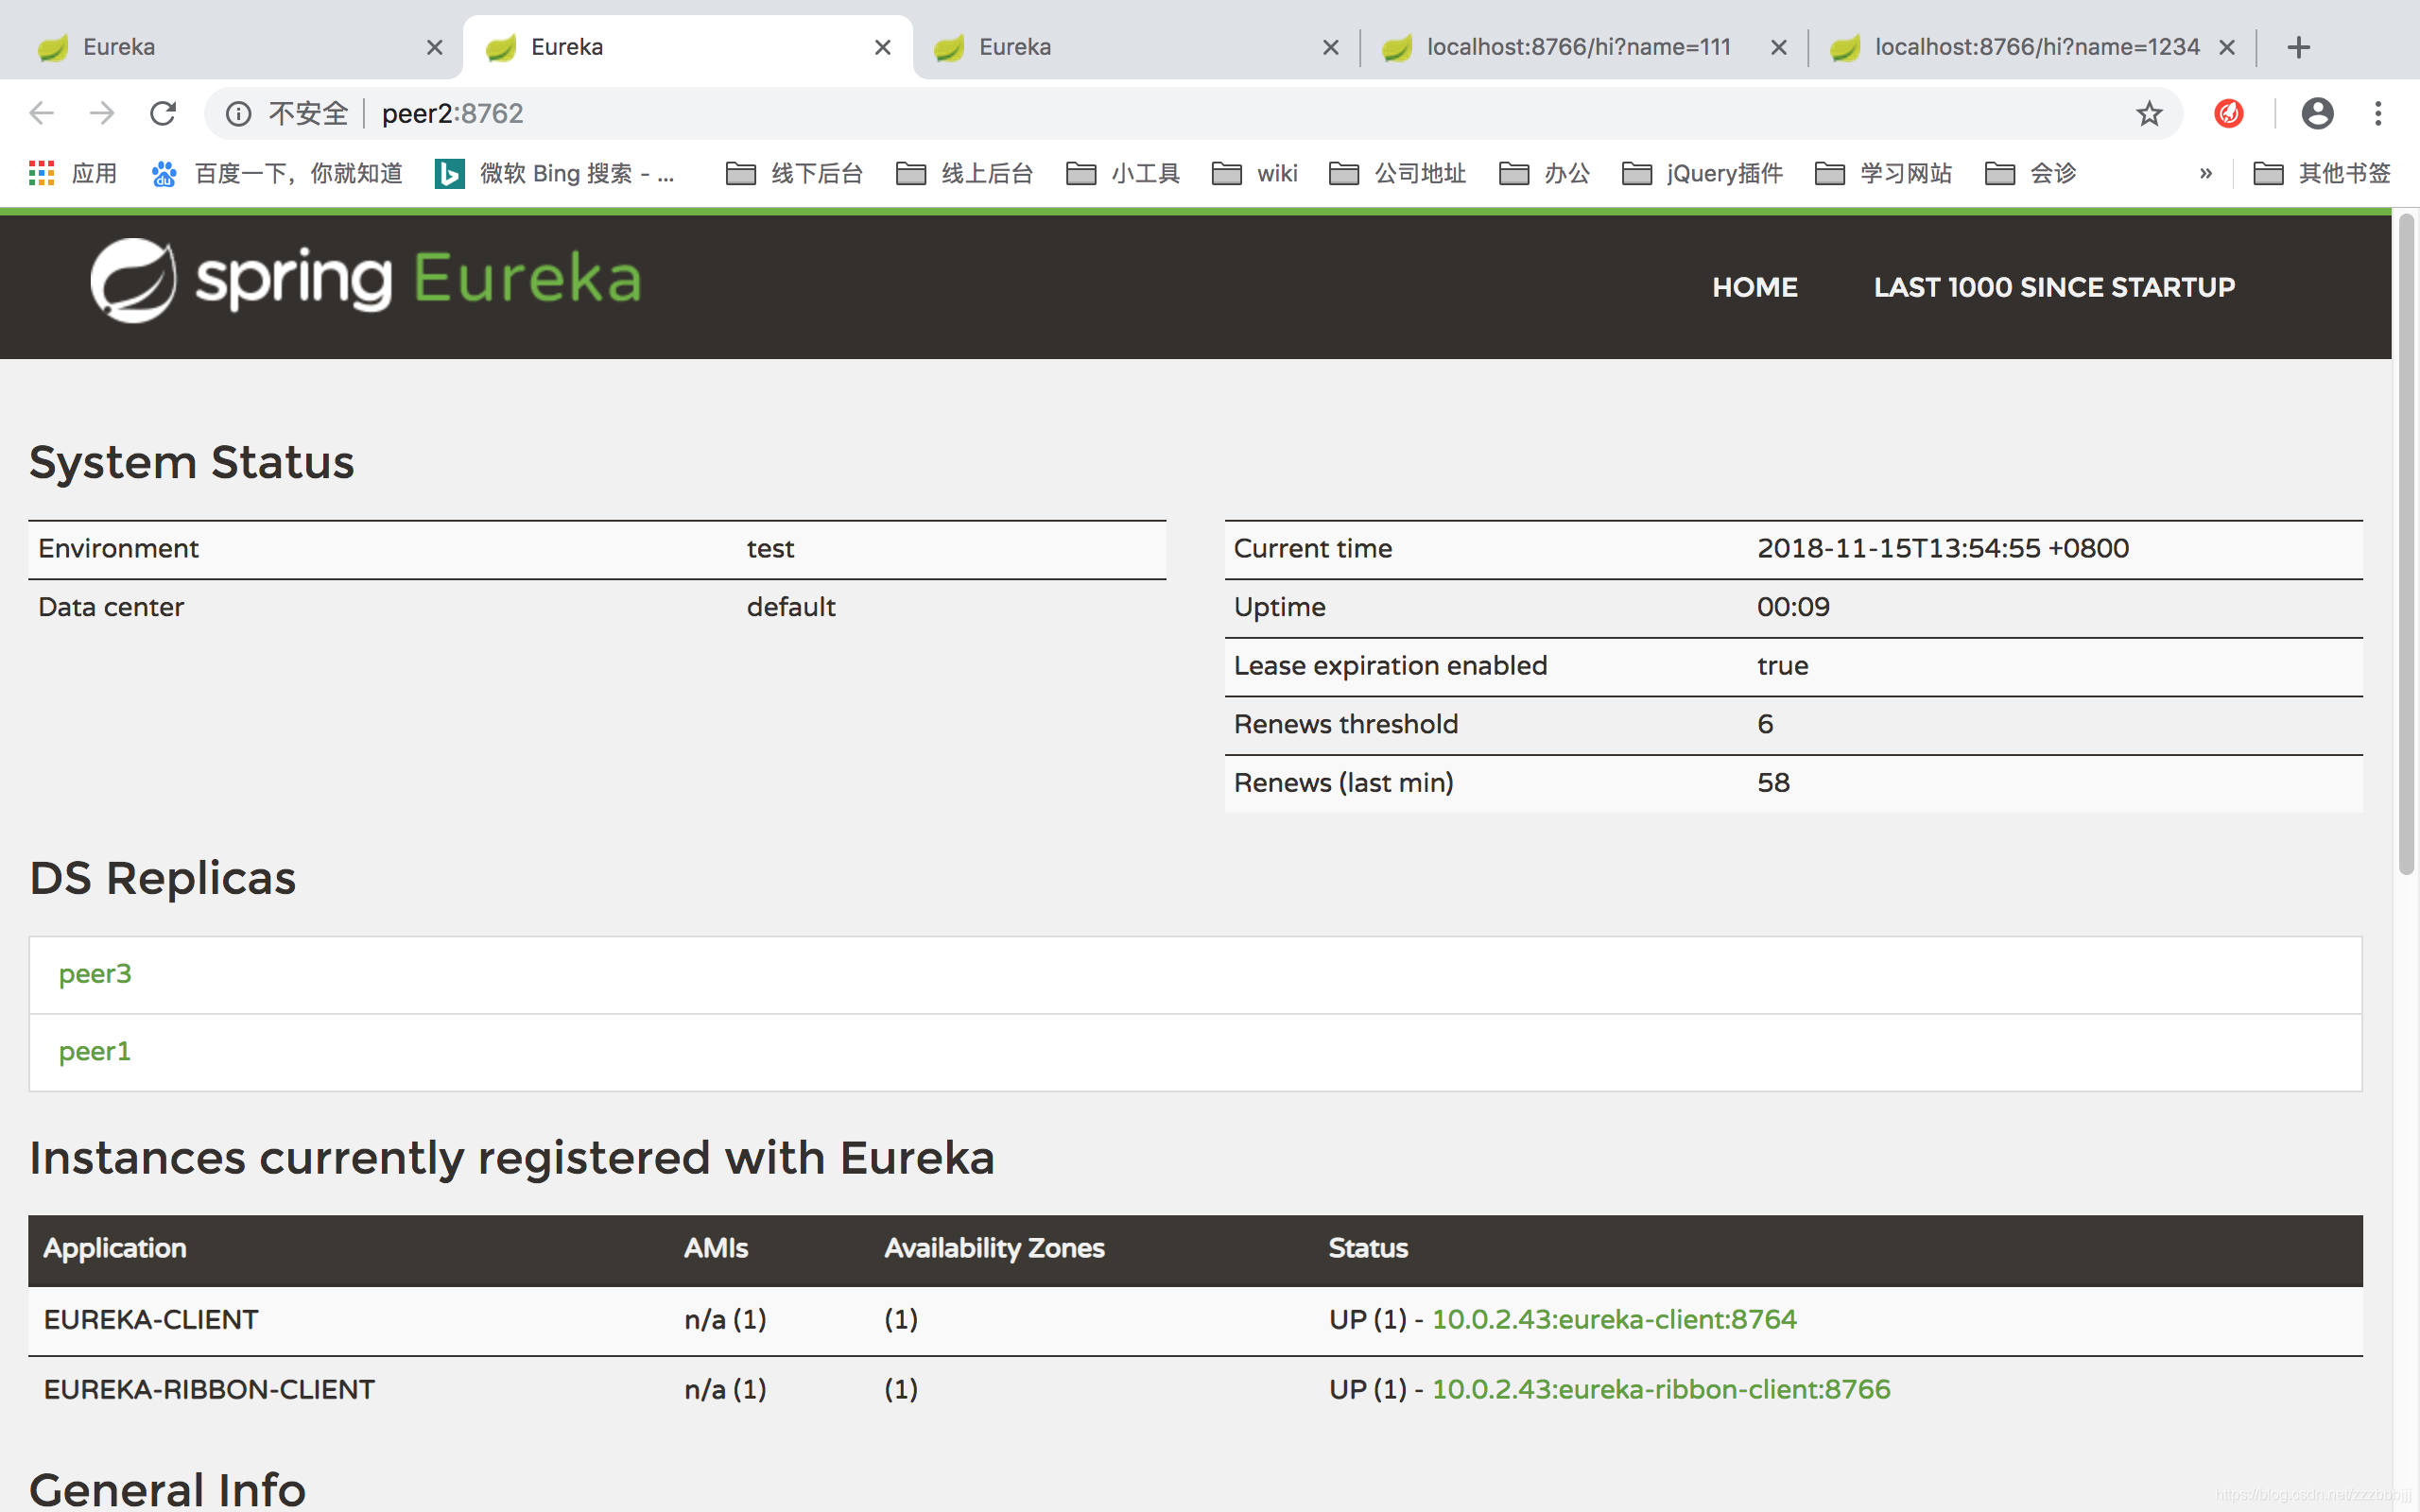Open the 线下后台 bookmark folder
2420x1512 pixels.
click(x=794, y=173)
